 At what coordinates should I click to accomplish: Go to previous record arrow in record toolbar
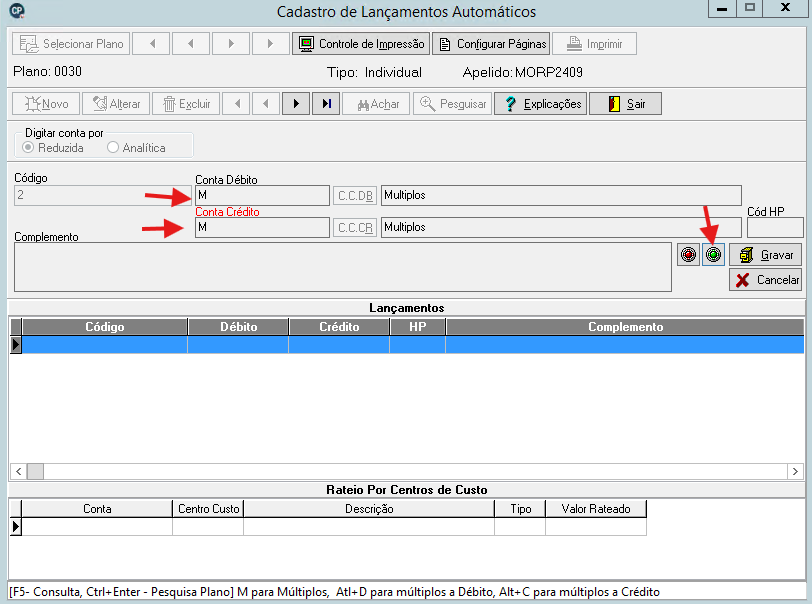266,104
